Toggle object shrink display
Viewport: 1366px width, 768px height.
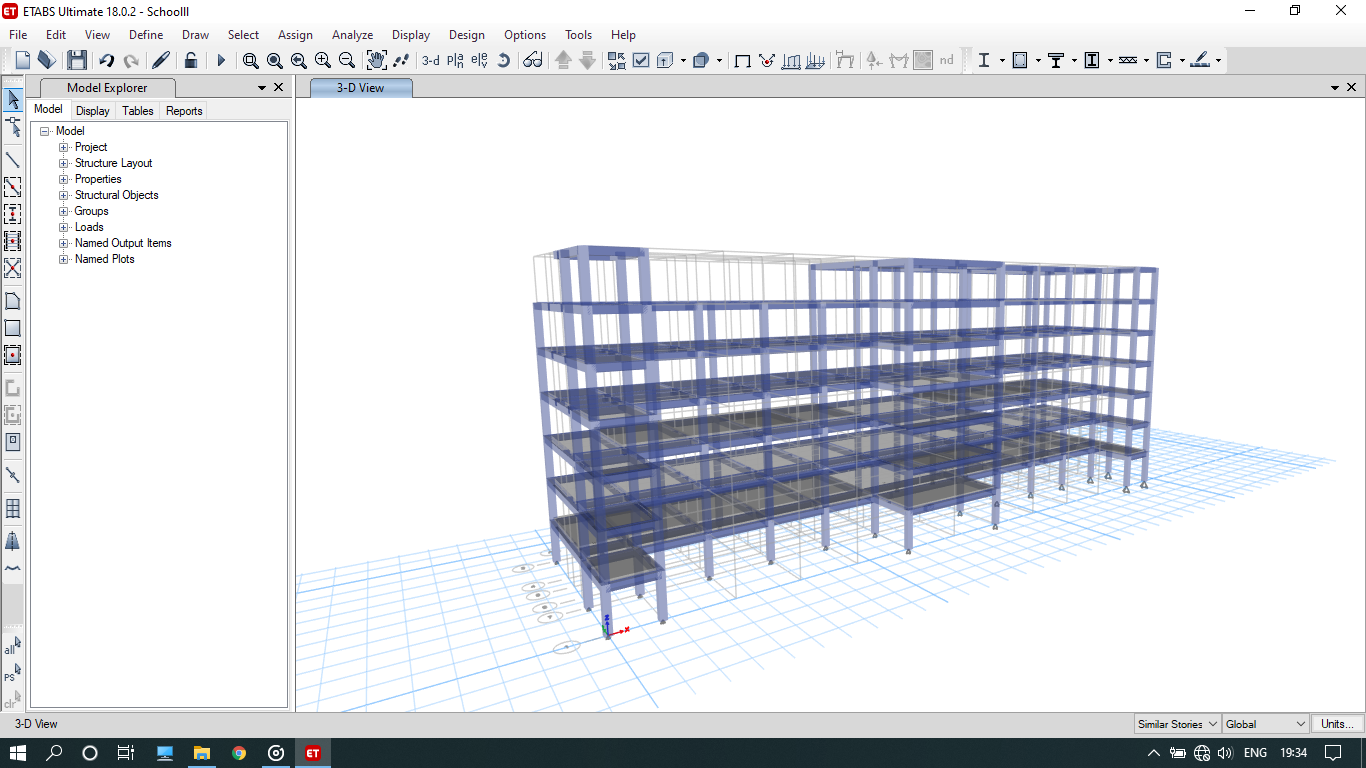click(616, 60)
